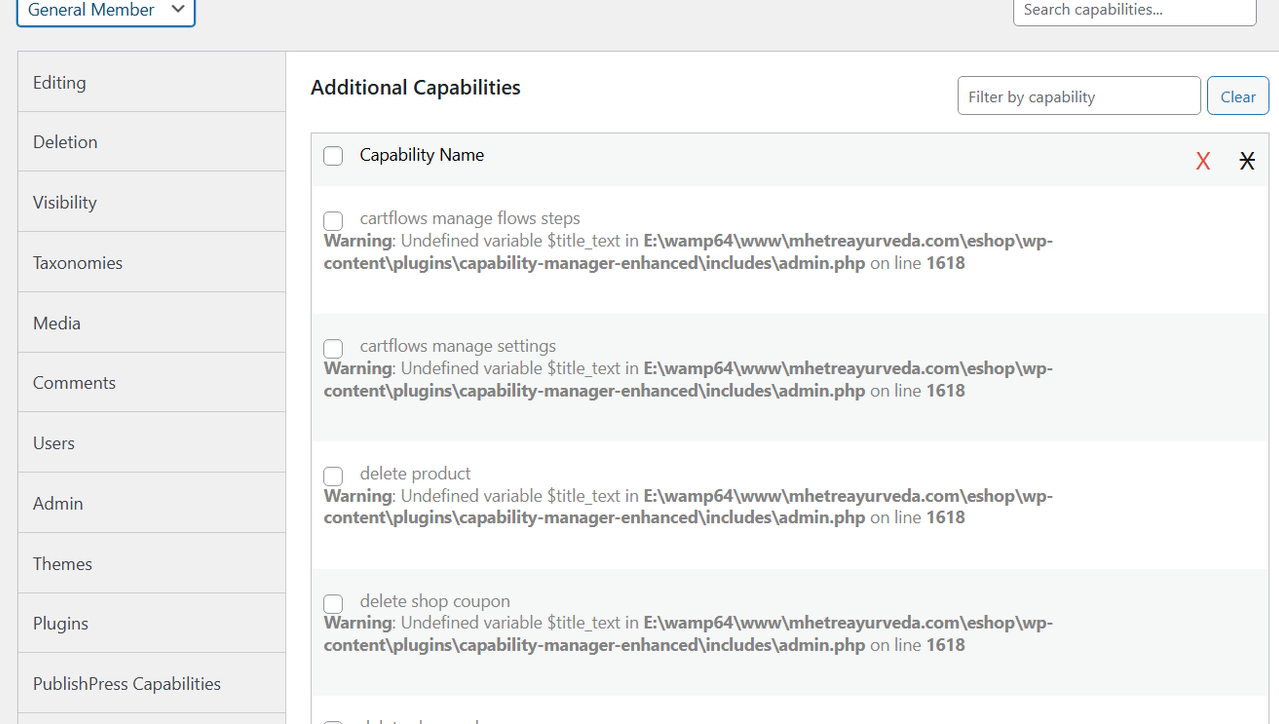Switch to the Comments tab
This screenshot has width=1279, height=724.
pyautogui.click(x=152, y=383)
